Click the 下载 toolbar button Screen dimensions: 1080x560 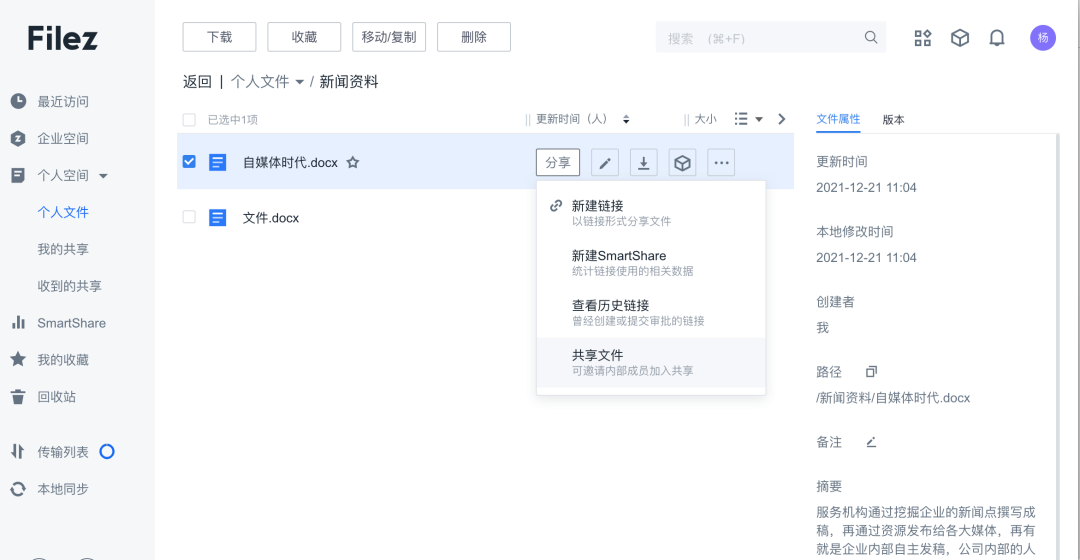click(x=219, y=37)
